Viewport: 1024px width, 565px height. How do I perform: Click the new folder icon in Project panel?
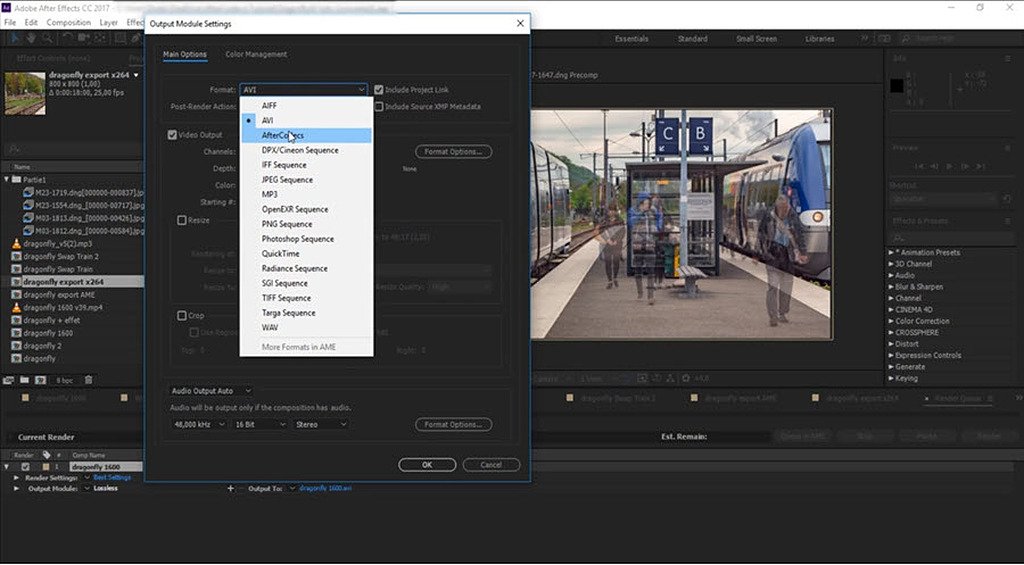coord(24,379)
